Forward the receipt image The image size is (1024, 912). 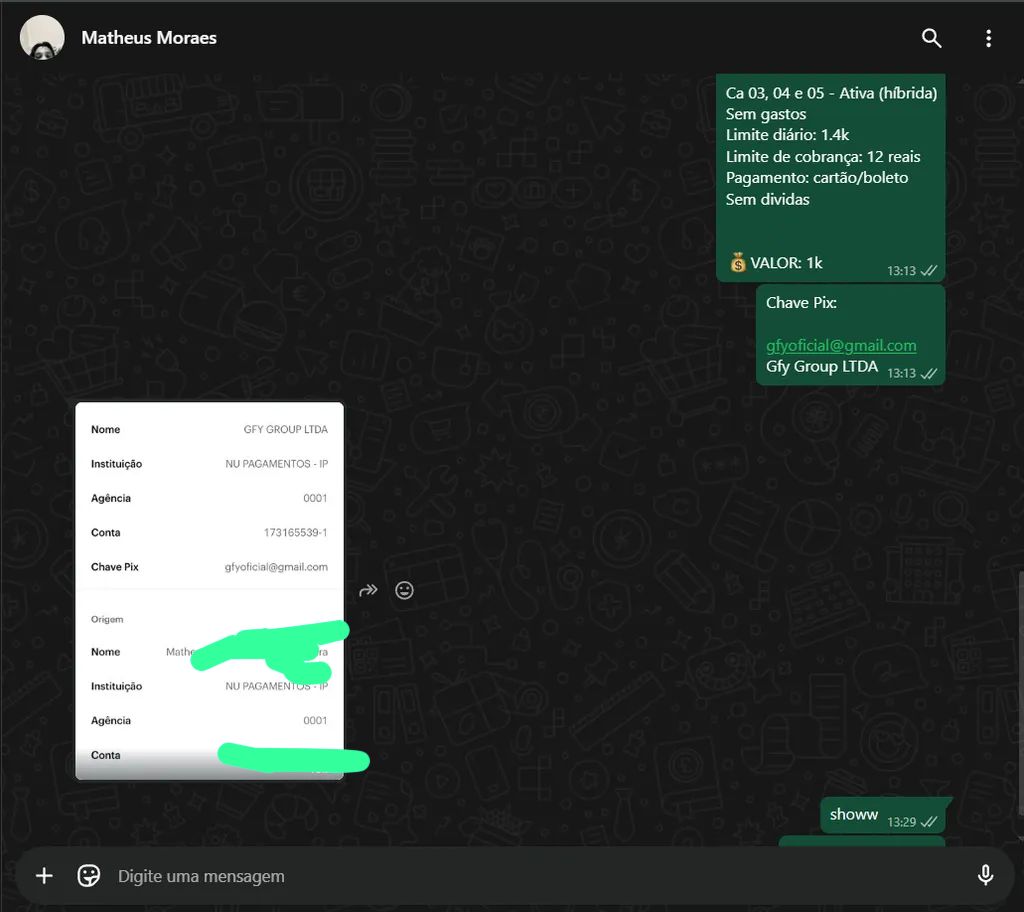pyautogui.click(x=368, y=590)
